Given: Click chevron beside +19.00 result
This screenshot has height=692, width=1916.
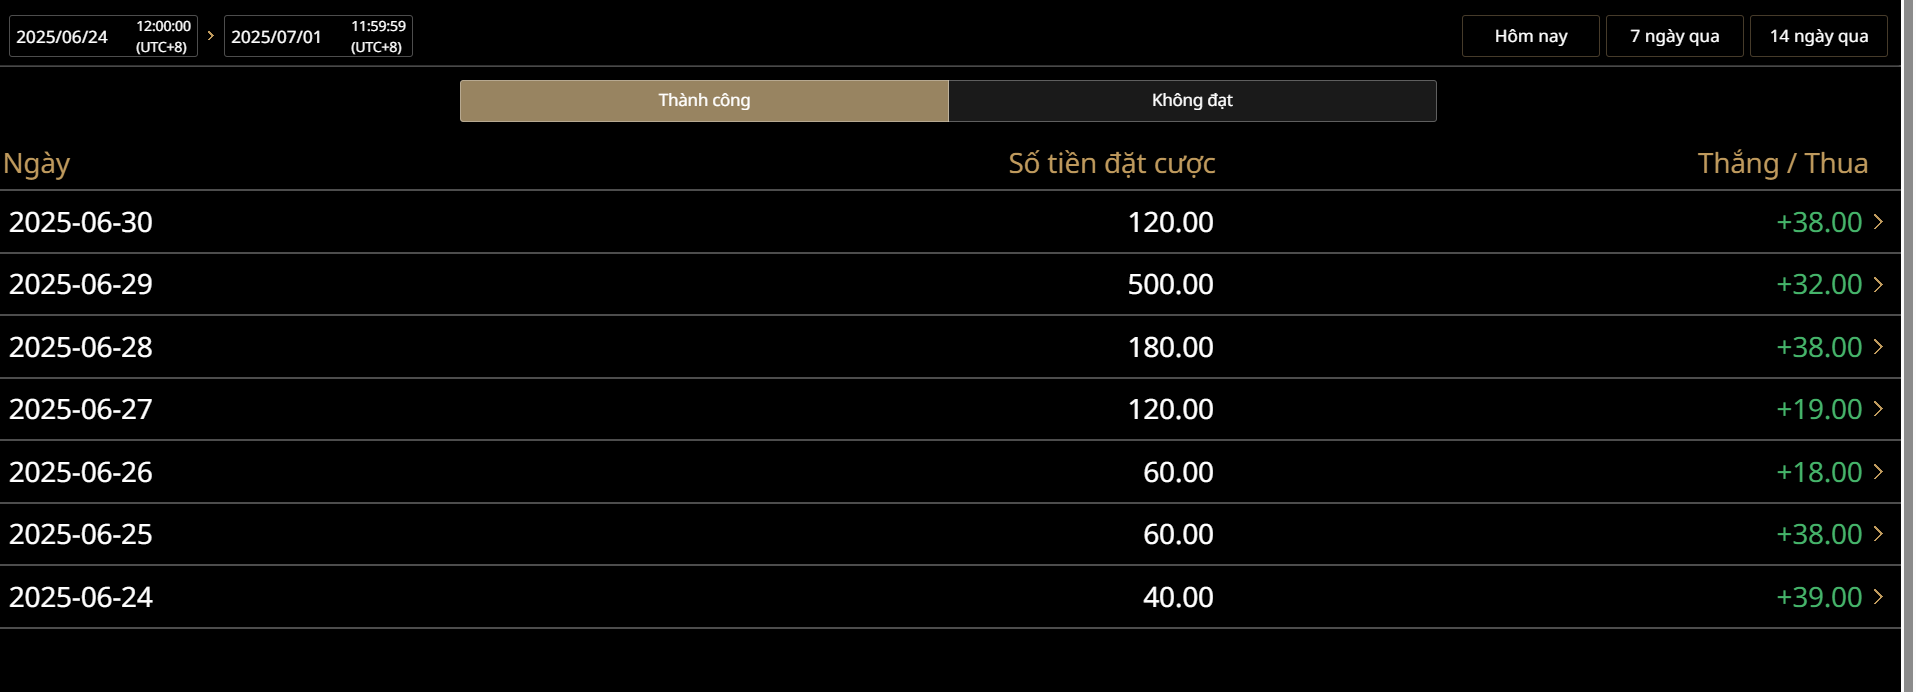Looking at the screenshot, I should (1878, 409).
